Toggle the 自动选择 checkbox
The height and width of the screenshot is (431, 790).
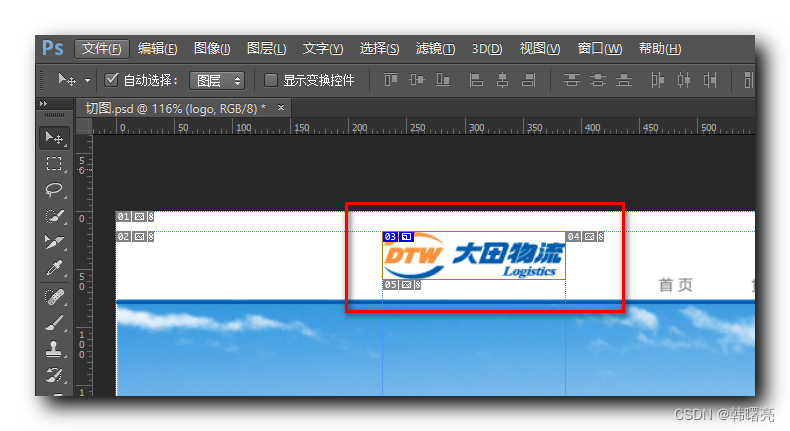[111, 80]
